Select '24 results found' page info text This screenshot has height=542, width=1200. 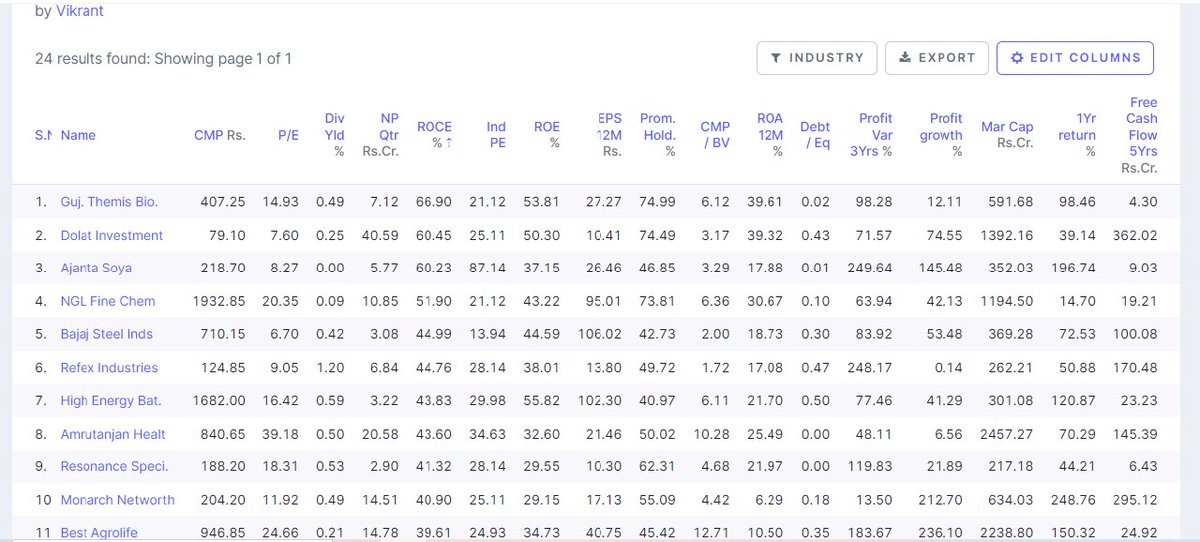point(163,58)
